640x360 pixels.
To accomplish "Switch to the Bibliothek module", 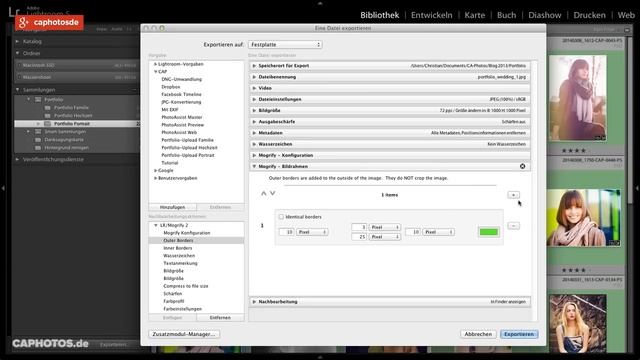I will 380,15.
